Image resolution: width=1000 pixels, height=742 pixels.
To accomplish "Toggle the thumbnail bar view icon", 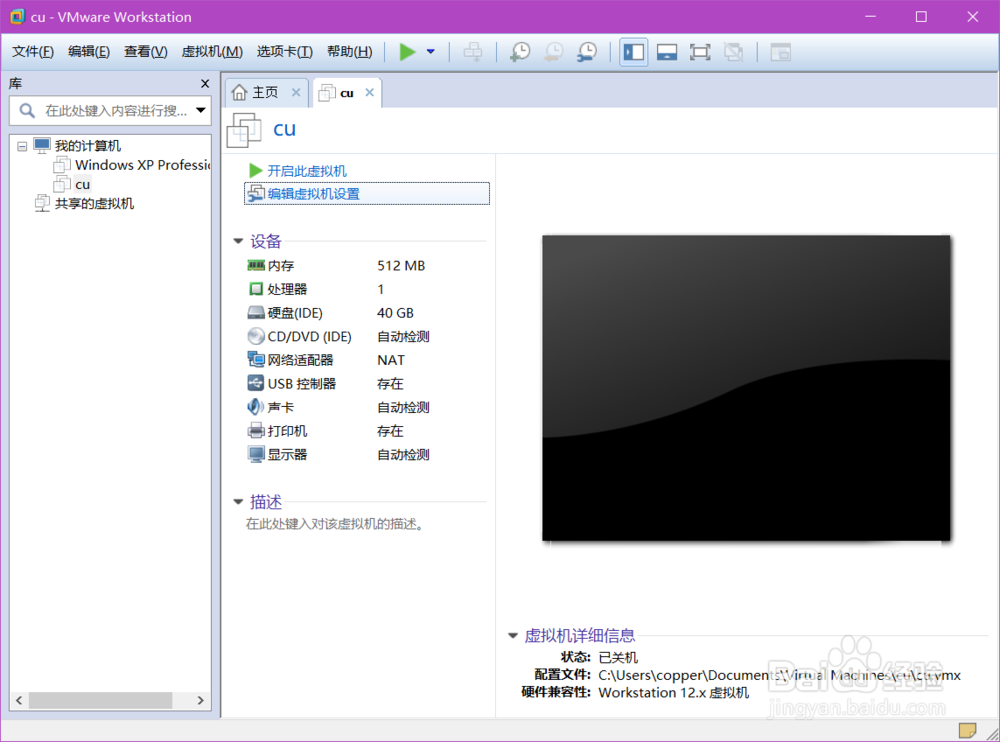I will tap(667, 52).
